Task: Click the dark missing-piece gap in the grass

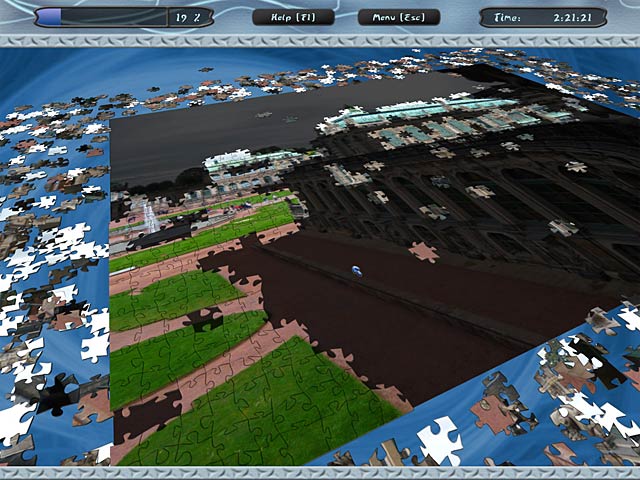Action: point(205,319)
